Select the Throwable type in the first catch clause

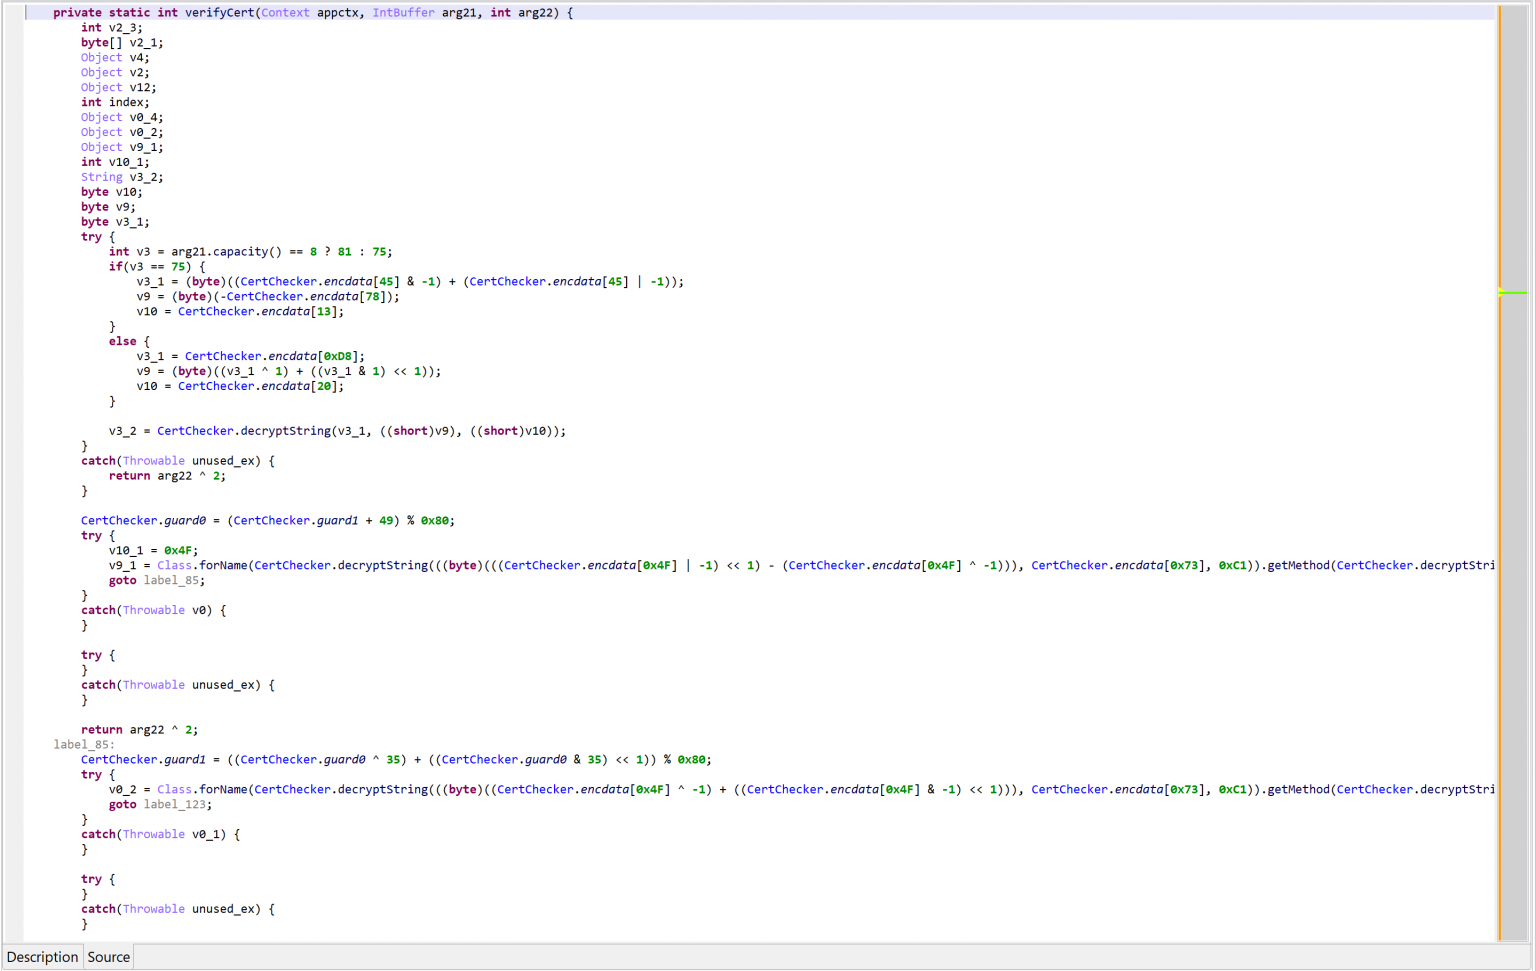click(153, 460)
